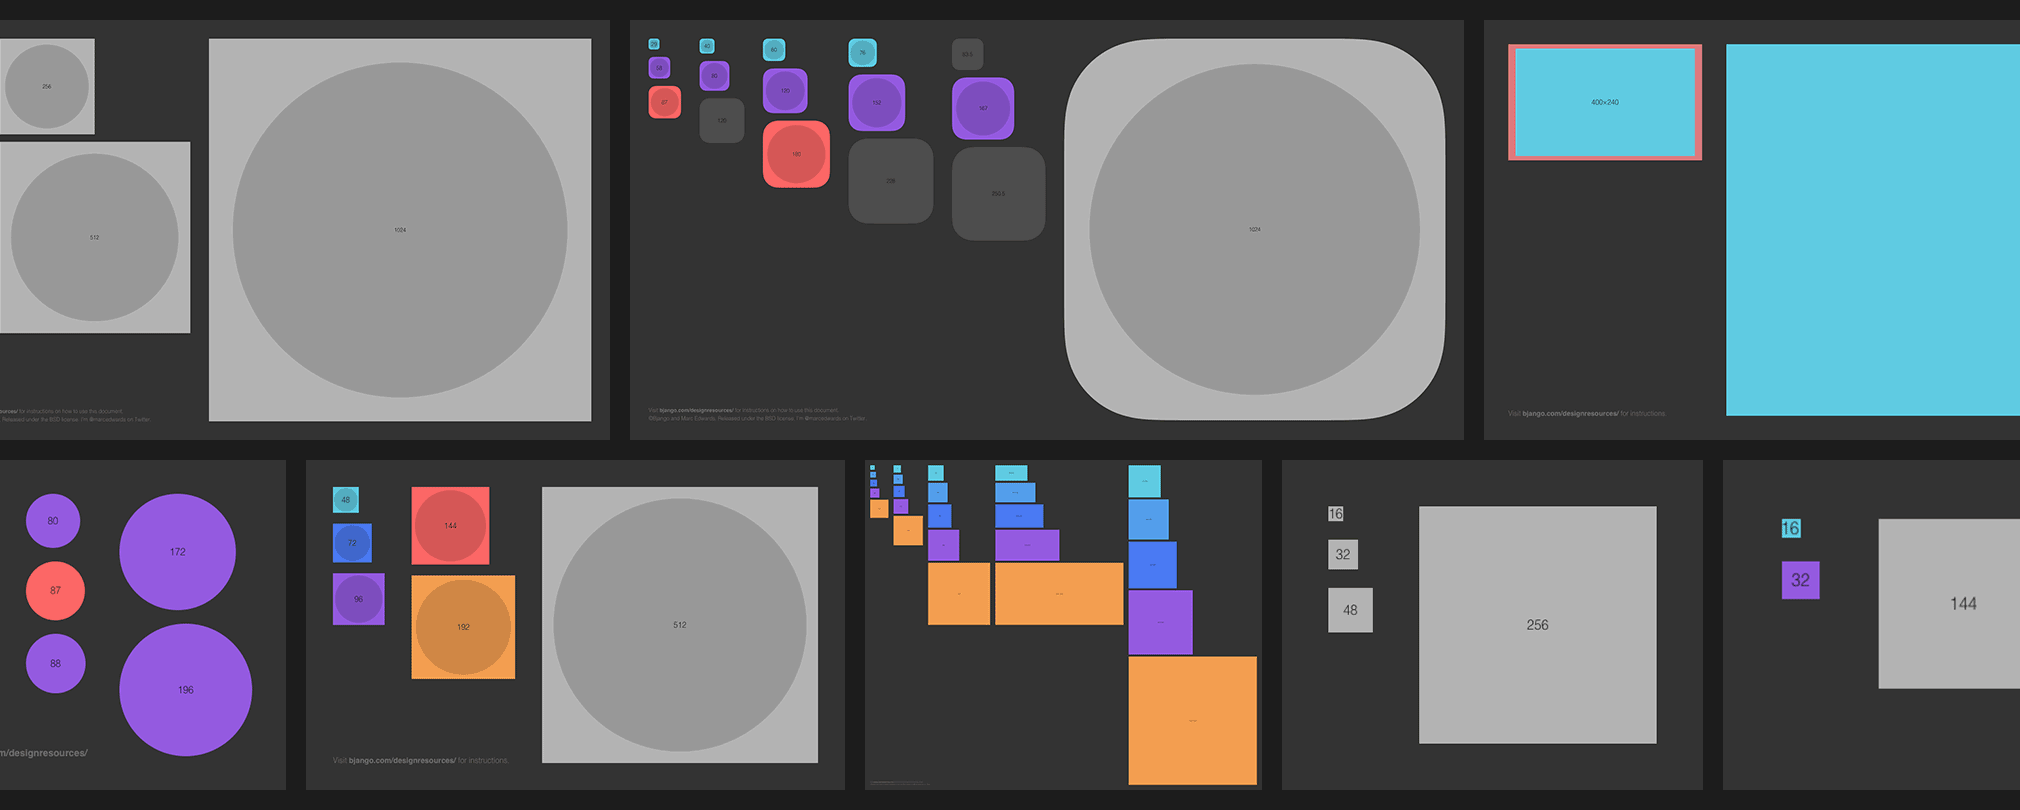Viewport: 2020px width, 810px height.
Task: Select the purple circle labeled 88
Action: tap(55, 663)
